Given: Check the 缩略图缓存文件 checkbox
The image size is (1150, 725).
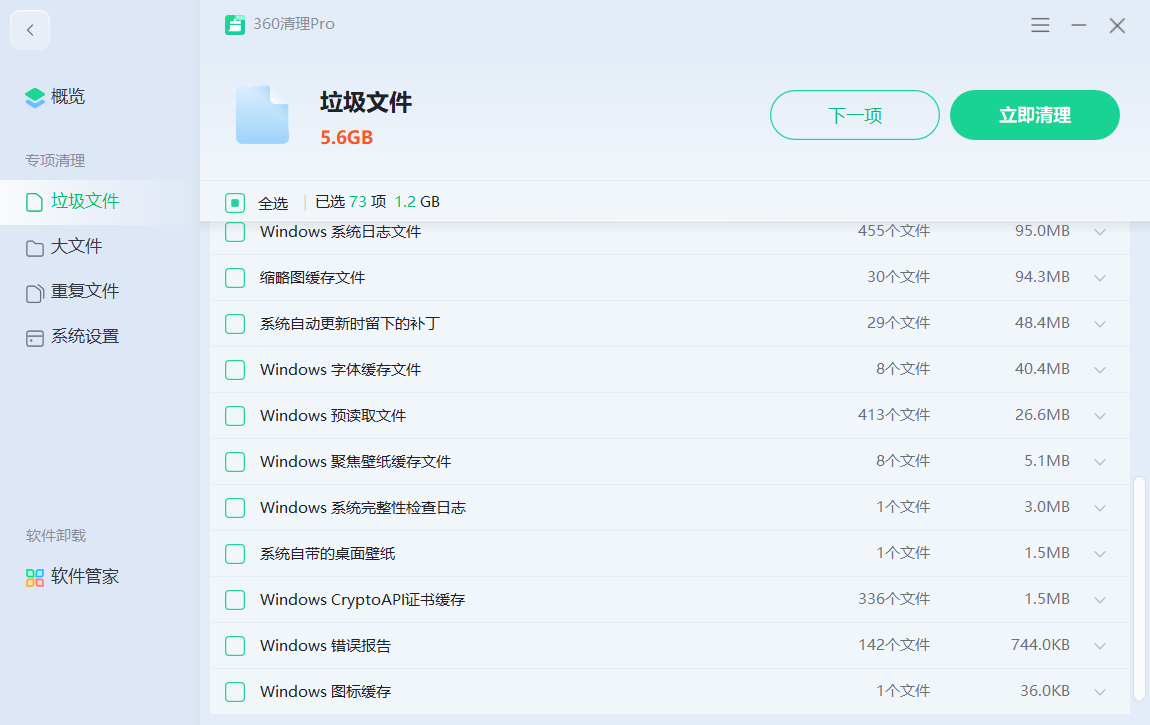Looking at the screenshot, I should tap(235, 278).
